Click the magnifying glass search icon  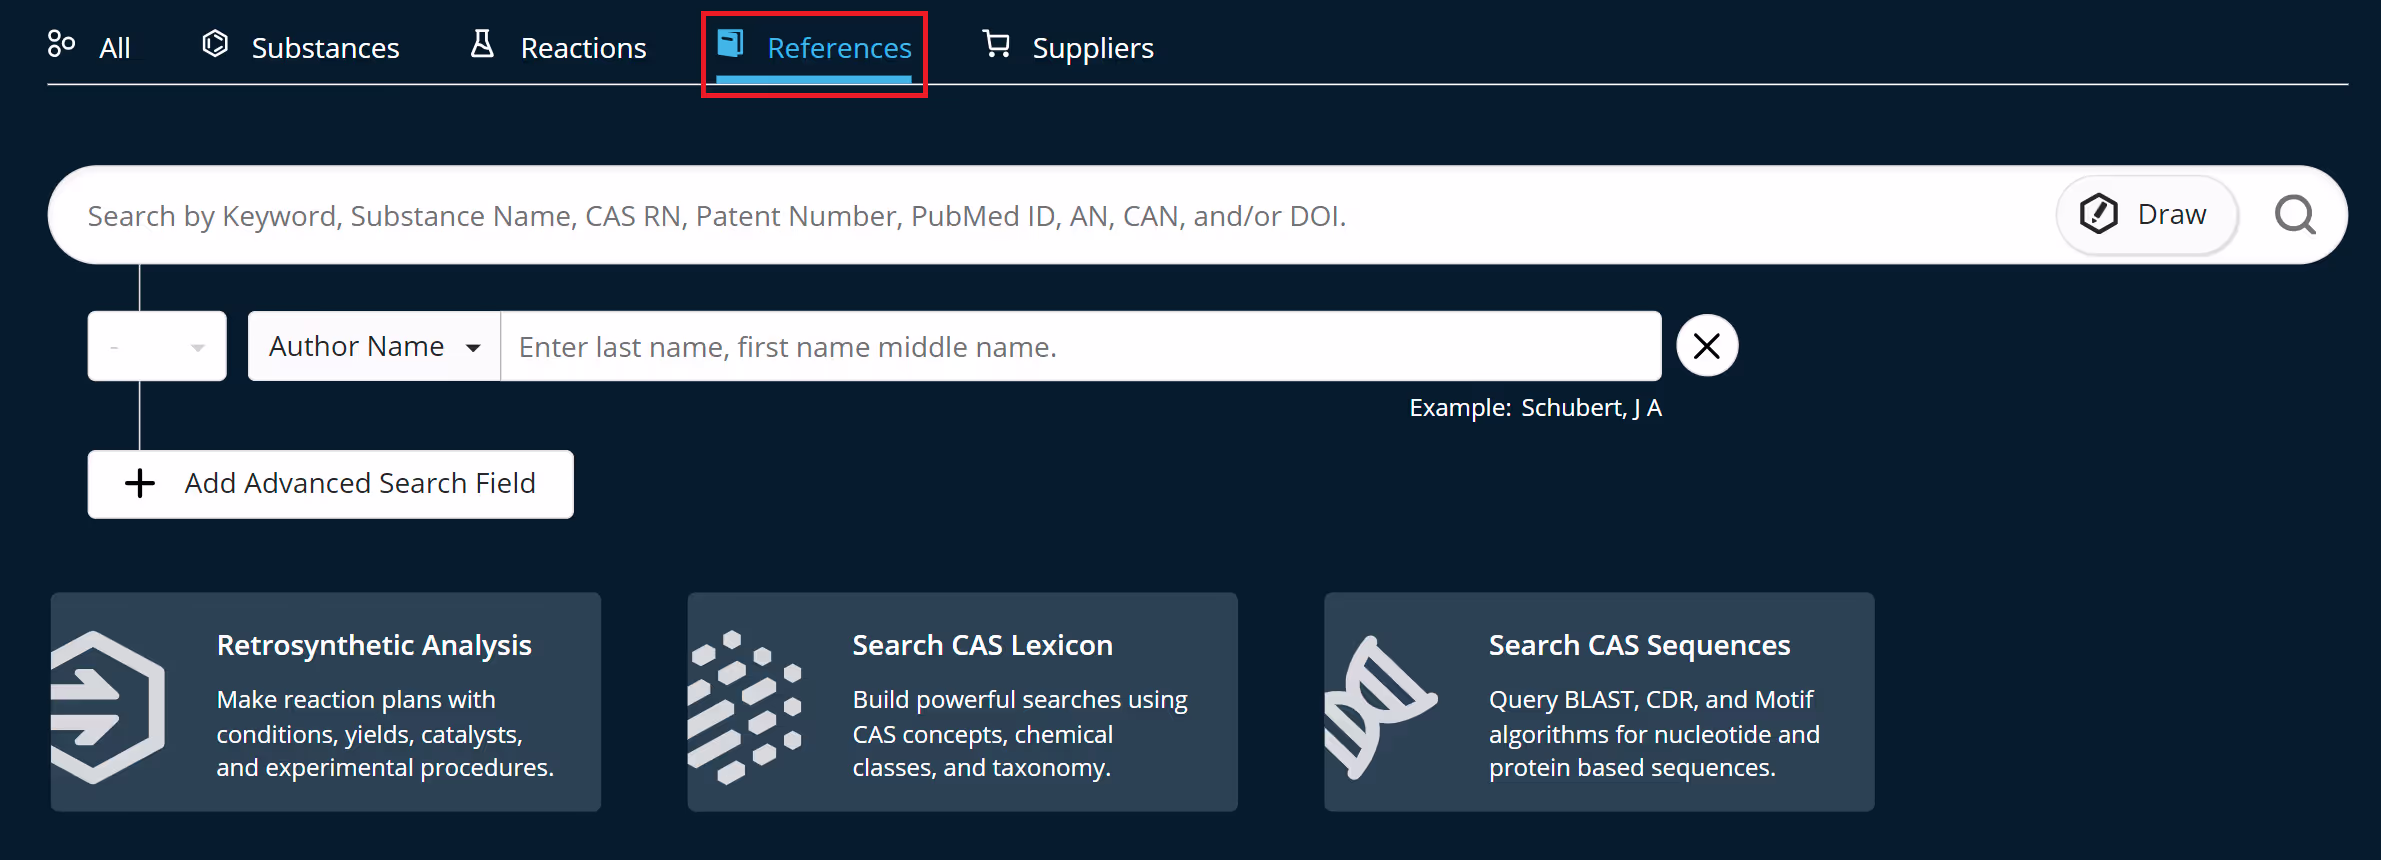[2295, 215]
